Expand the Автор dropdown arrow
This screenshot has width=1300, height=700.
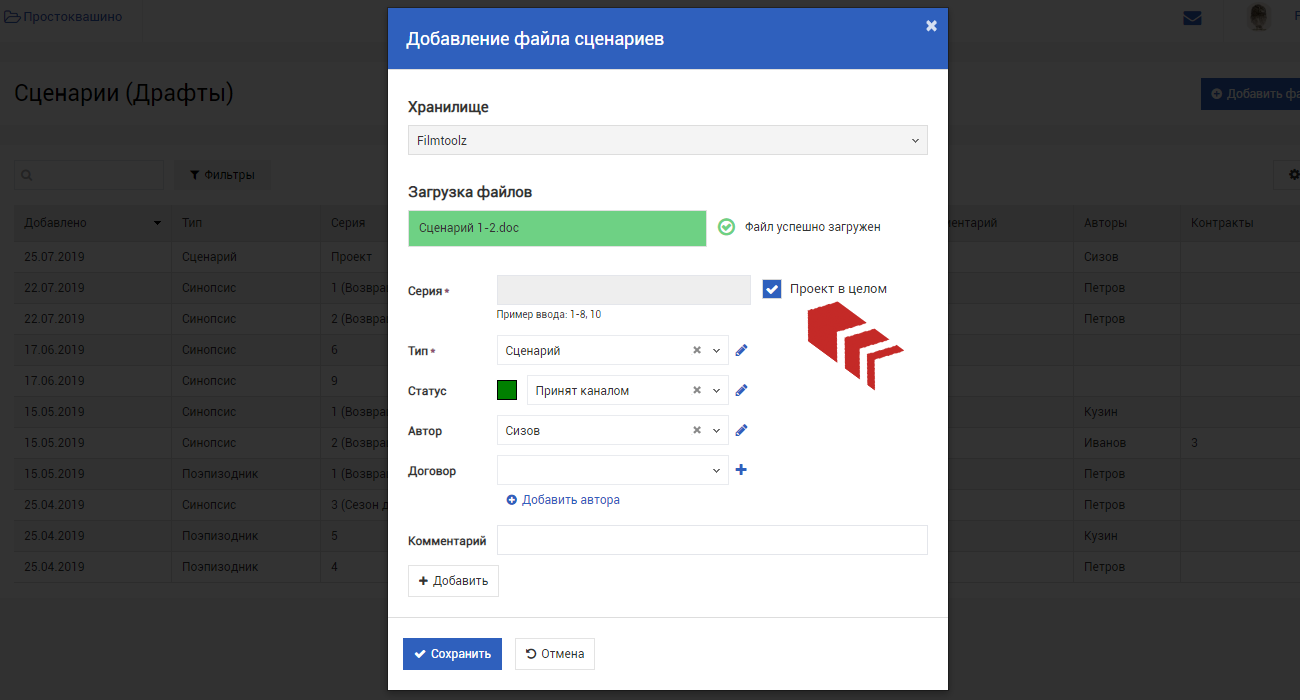pos(716,431)
